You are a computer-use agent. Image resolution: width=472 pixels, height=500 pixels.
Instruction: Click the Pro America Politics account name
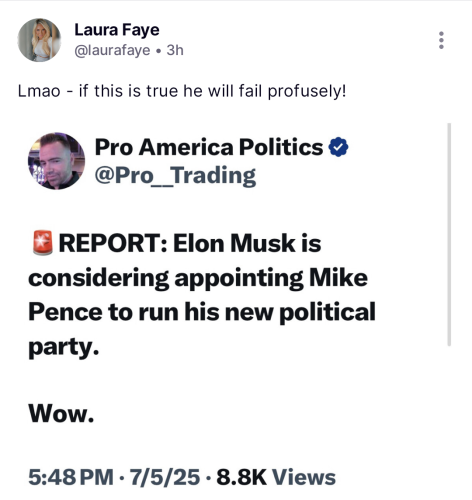209,147
